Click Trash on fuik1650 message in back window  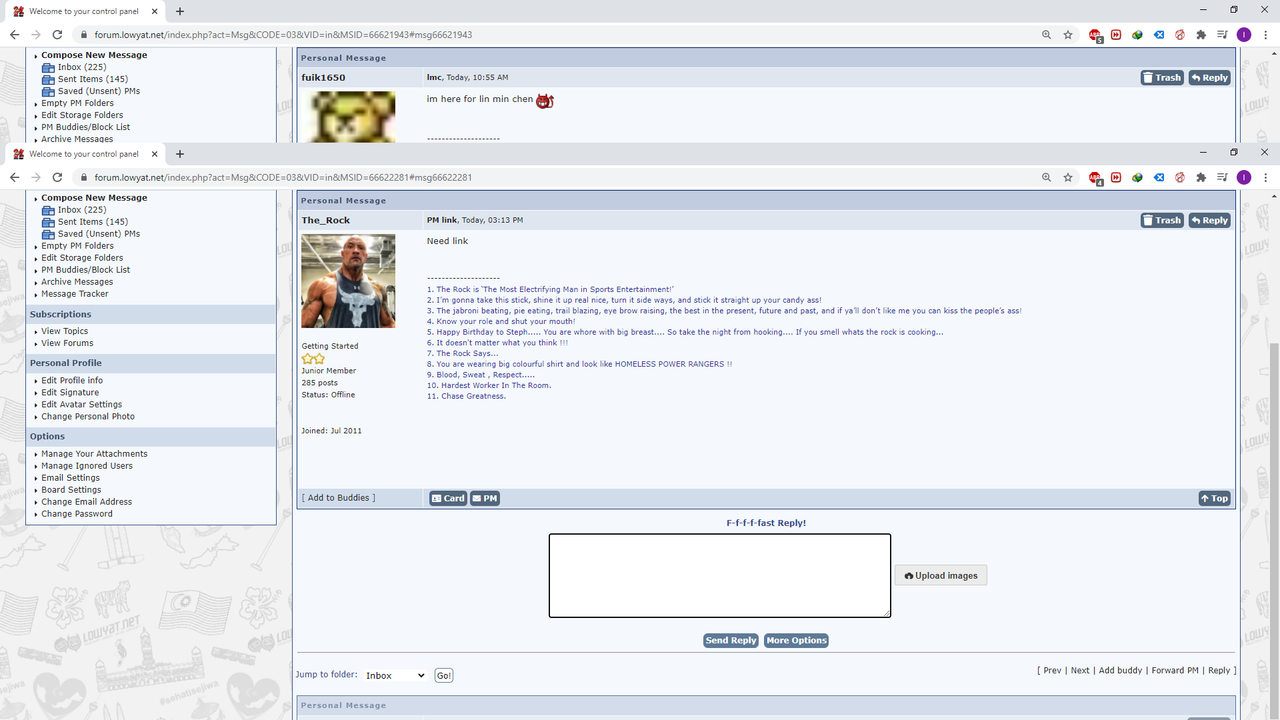[x=1162, y=77]
